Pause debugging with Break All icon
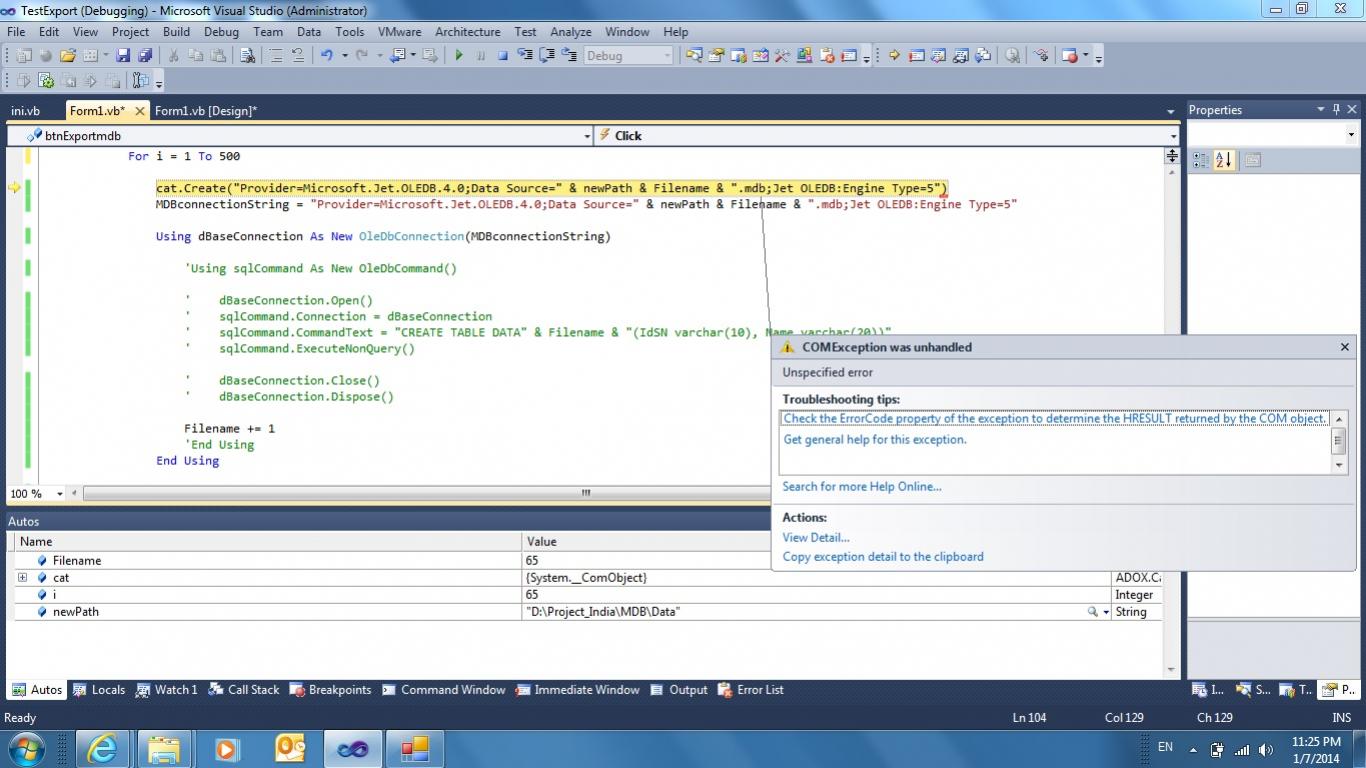The height and width of the screenshot is (768, 1366). click(x=481, y=56)
